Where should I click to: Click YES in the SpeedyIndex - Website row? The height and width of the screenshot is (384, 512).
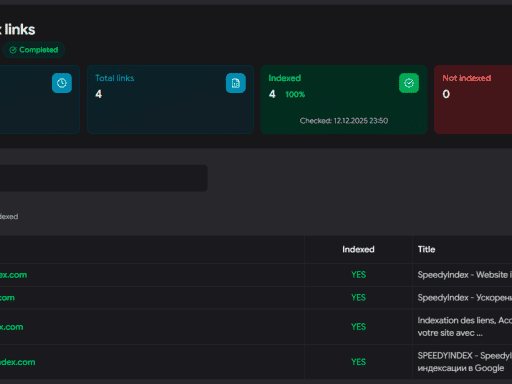[358, 275]
